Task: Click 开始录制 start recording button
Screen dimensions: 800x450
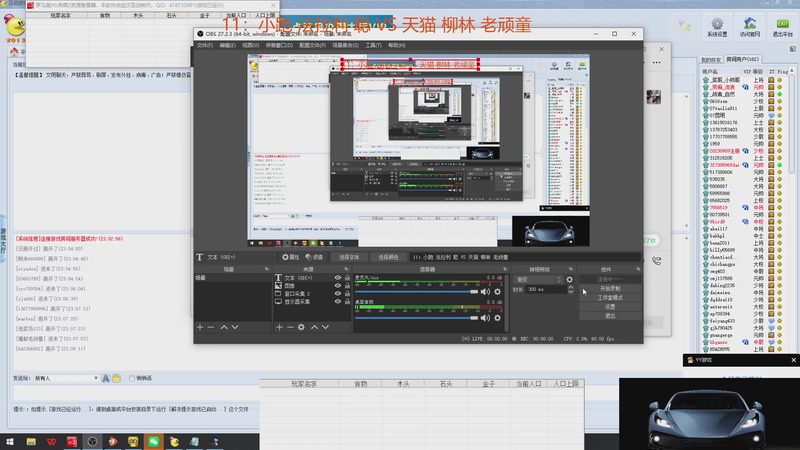Action: coord(610,288)
